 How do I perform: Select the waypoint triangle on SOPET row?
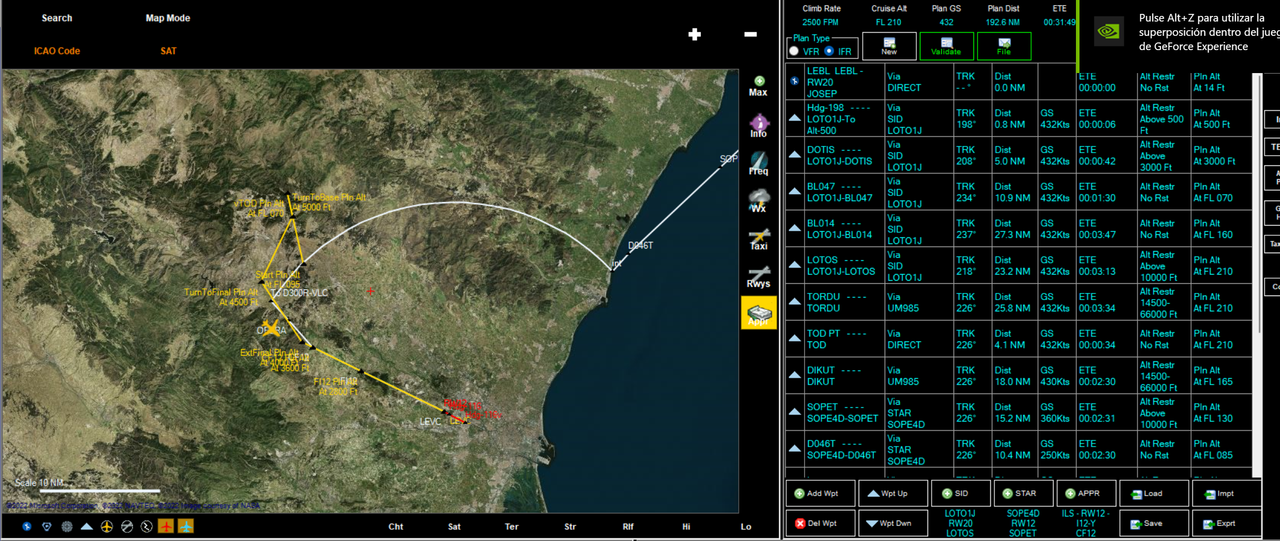coord(795,412)
